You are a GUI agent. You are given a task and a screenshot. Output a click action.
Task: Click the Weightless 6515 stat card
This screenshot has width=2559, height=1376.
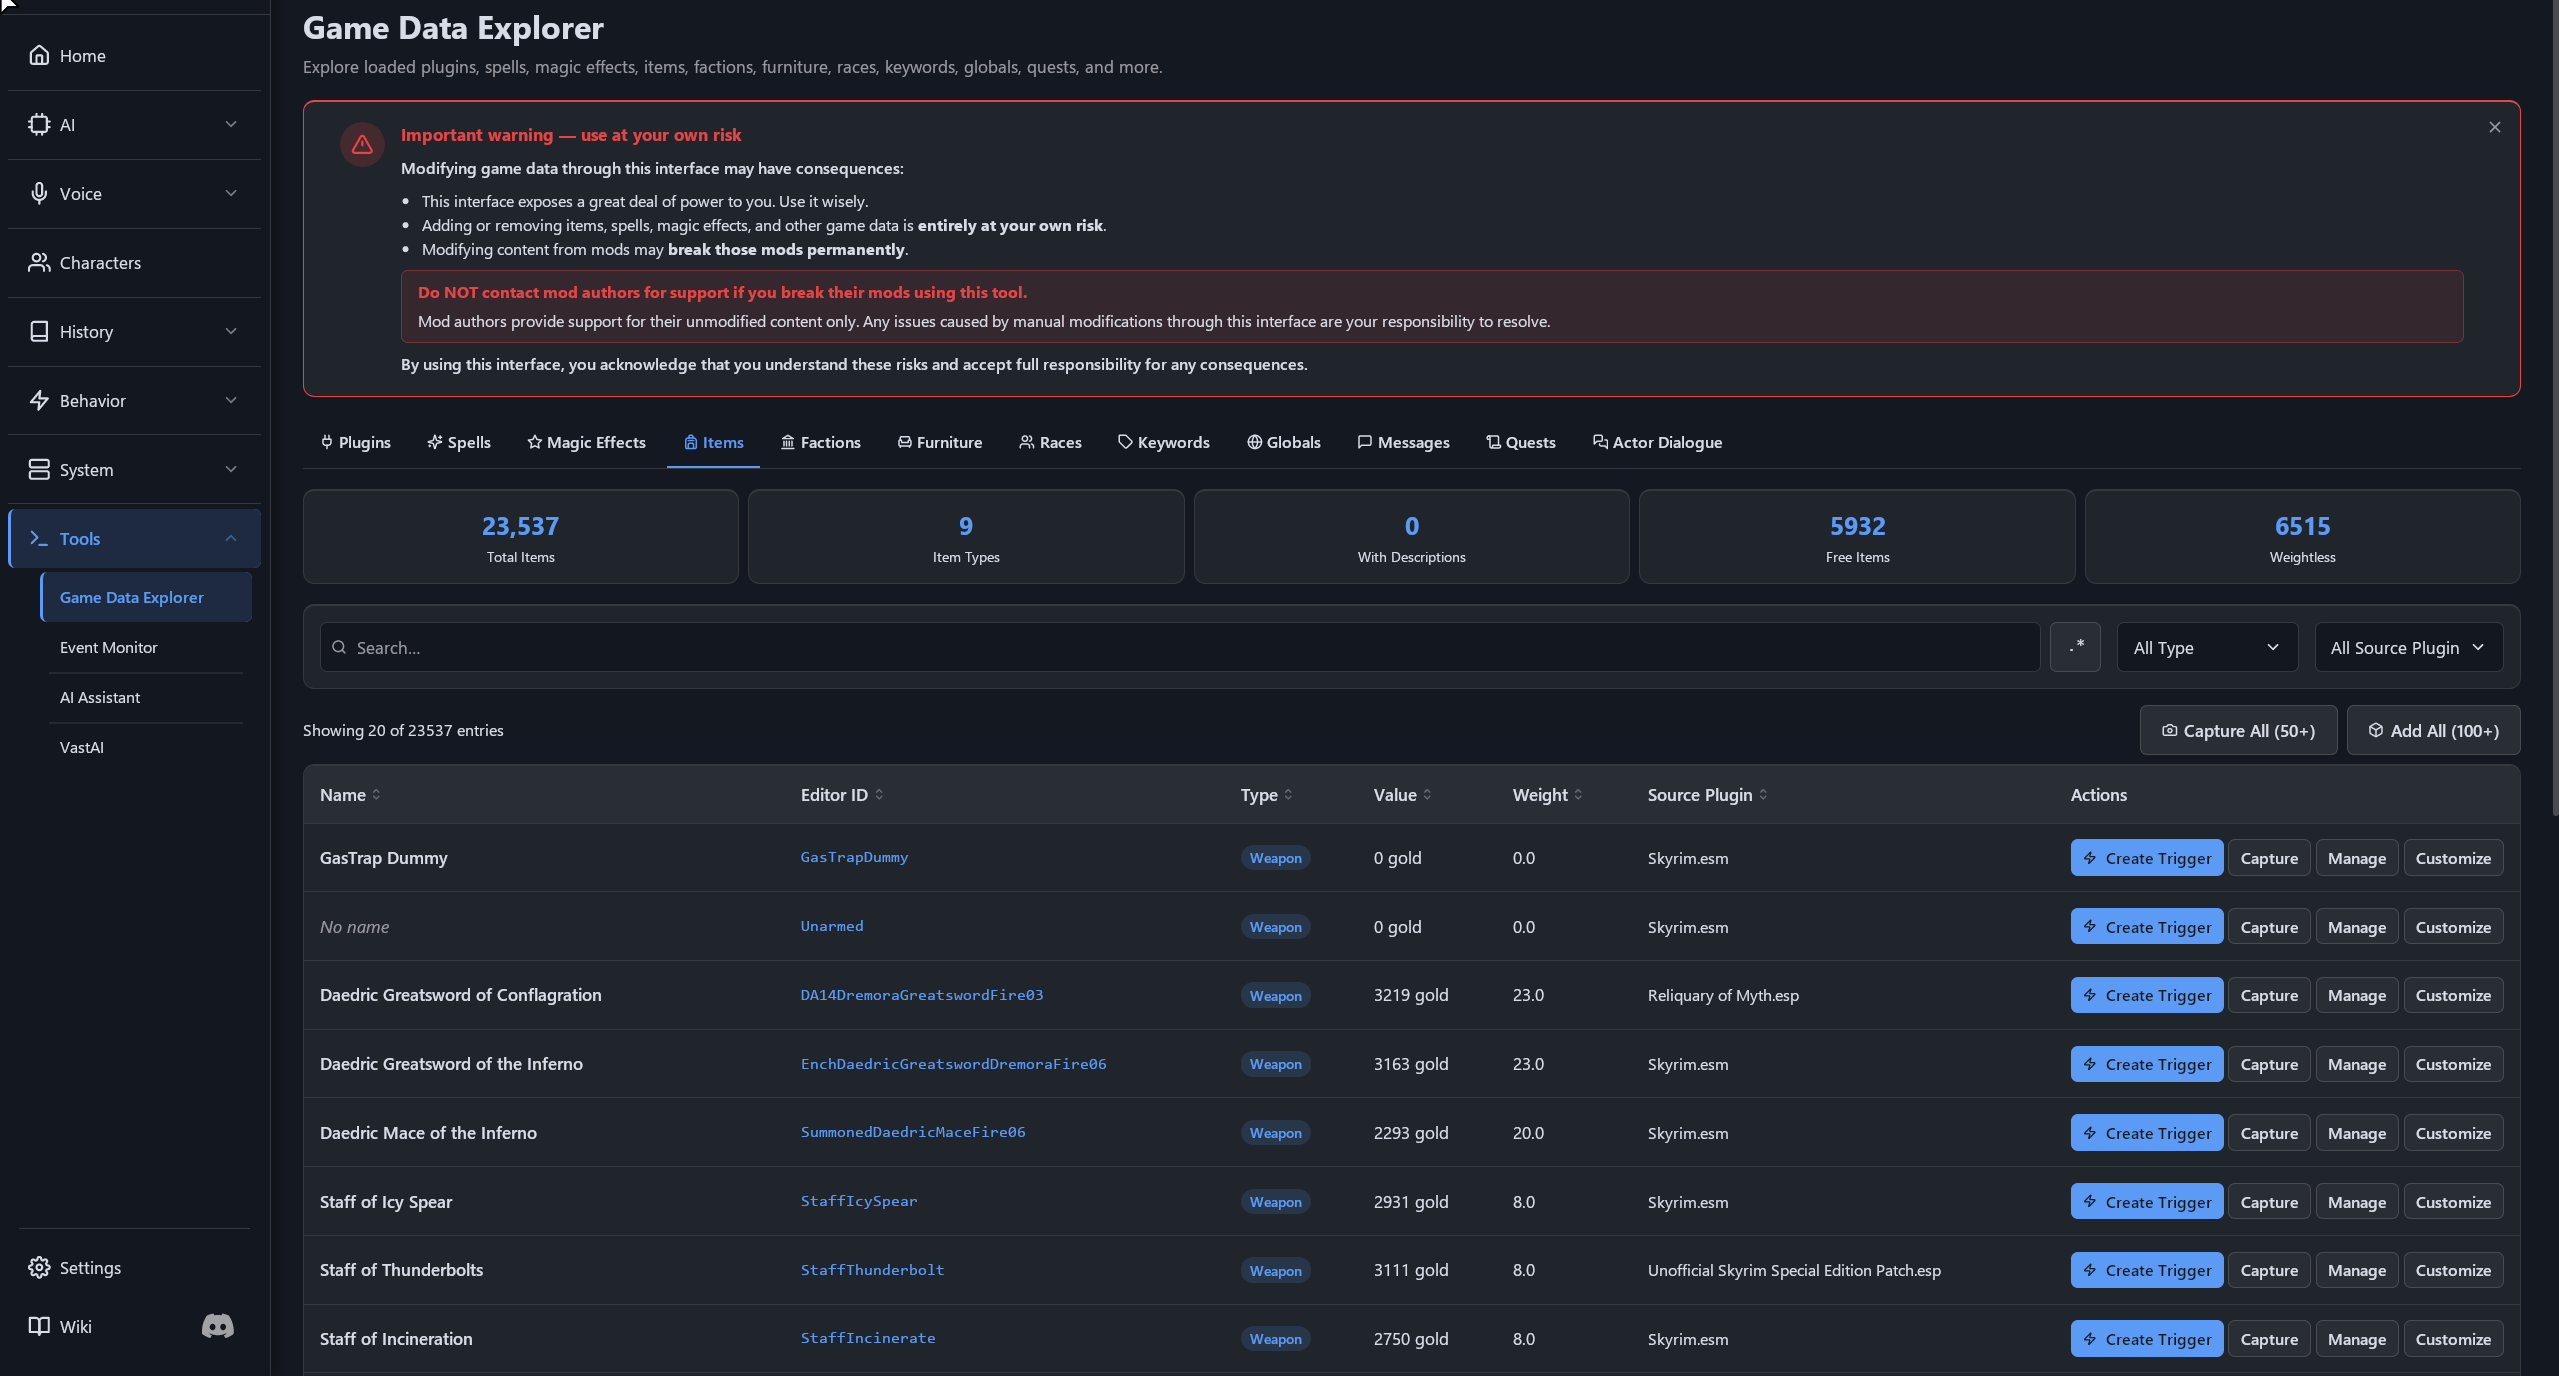coord(2302,537)
